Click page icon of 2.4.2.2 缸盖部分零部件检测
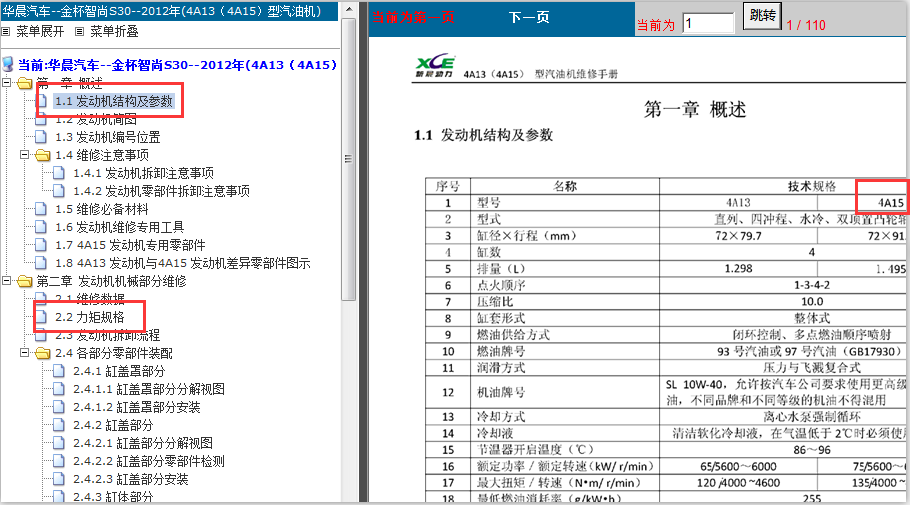Viewport: 910px width, 505px height. pos(59,461)
